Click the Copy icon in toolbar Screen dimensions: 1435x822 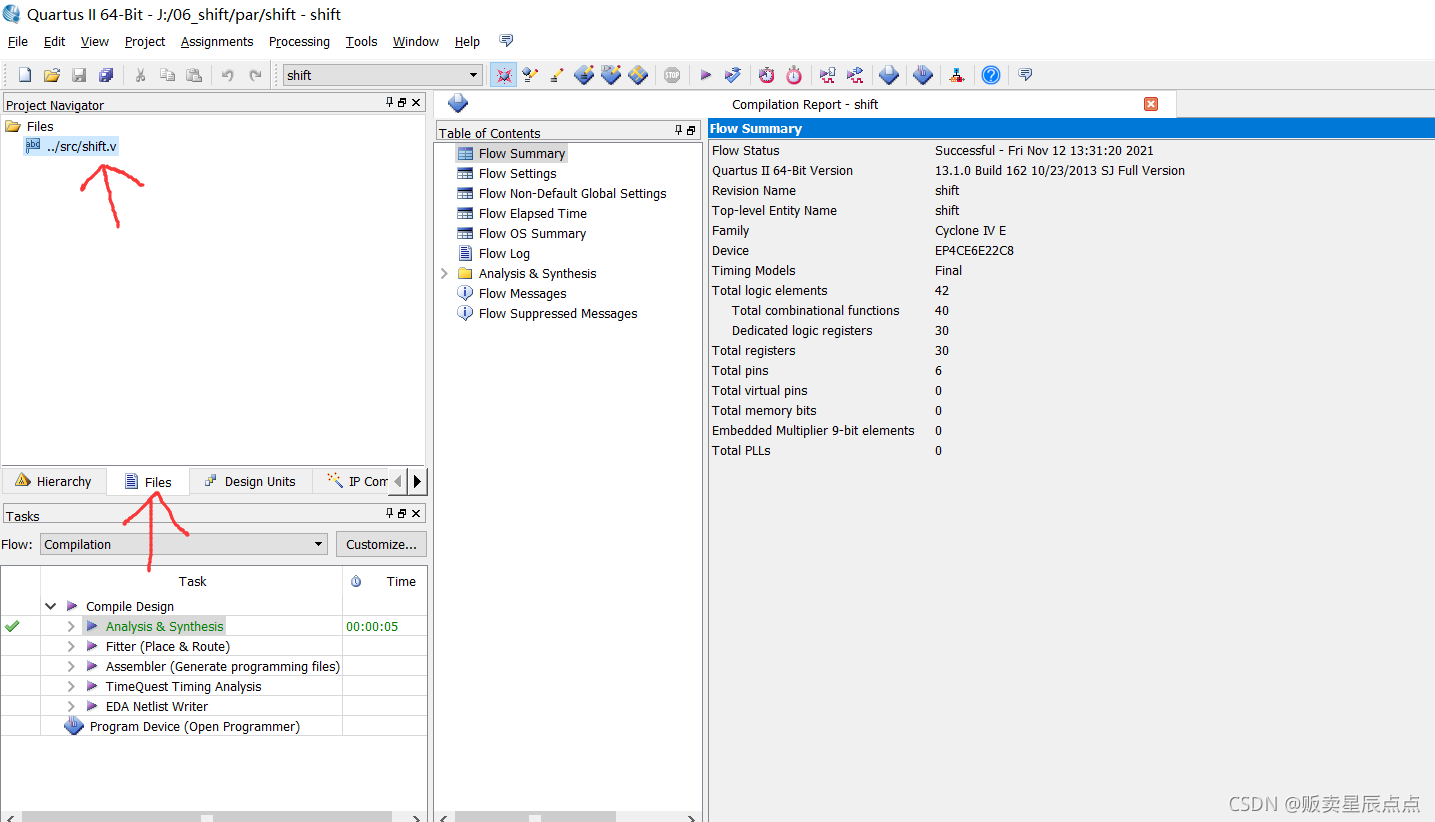click(x=167, y=75)
